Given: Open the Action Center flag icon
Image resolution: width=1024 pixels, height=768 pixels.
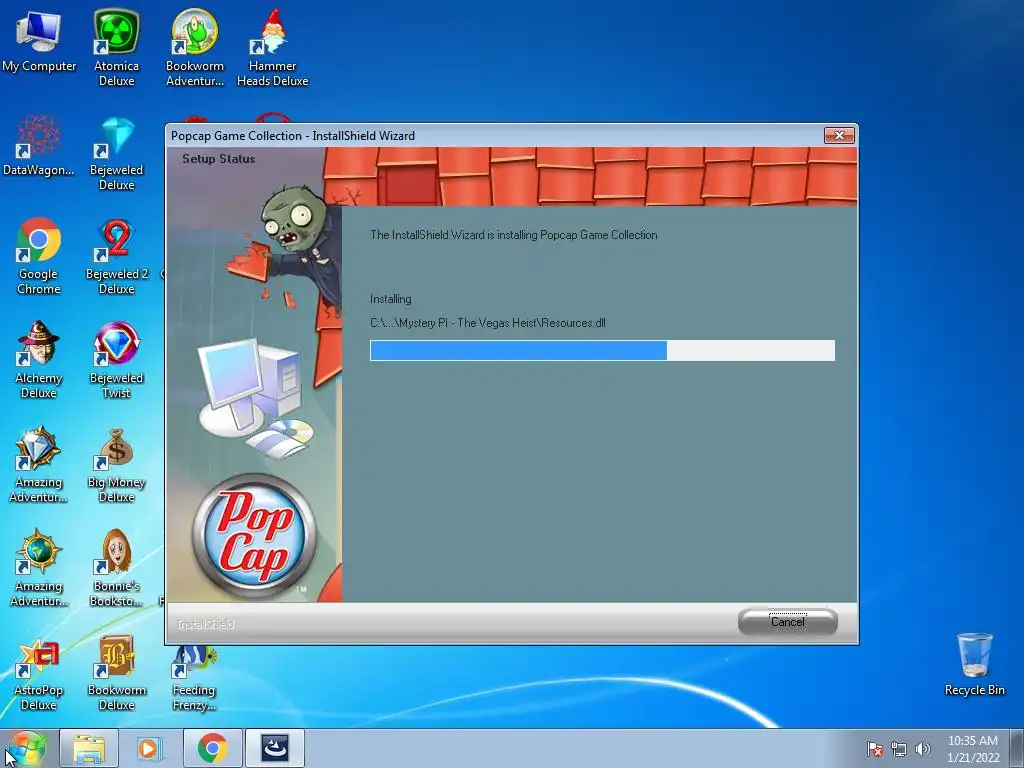Looking at the screenshot, I should coord(874,749).
